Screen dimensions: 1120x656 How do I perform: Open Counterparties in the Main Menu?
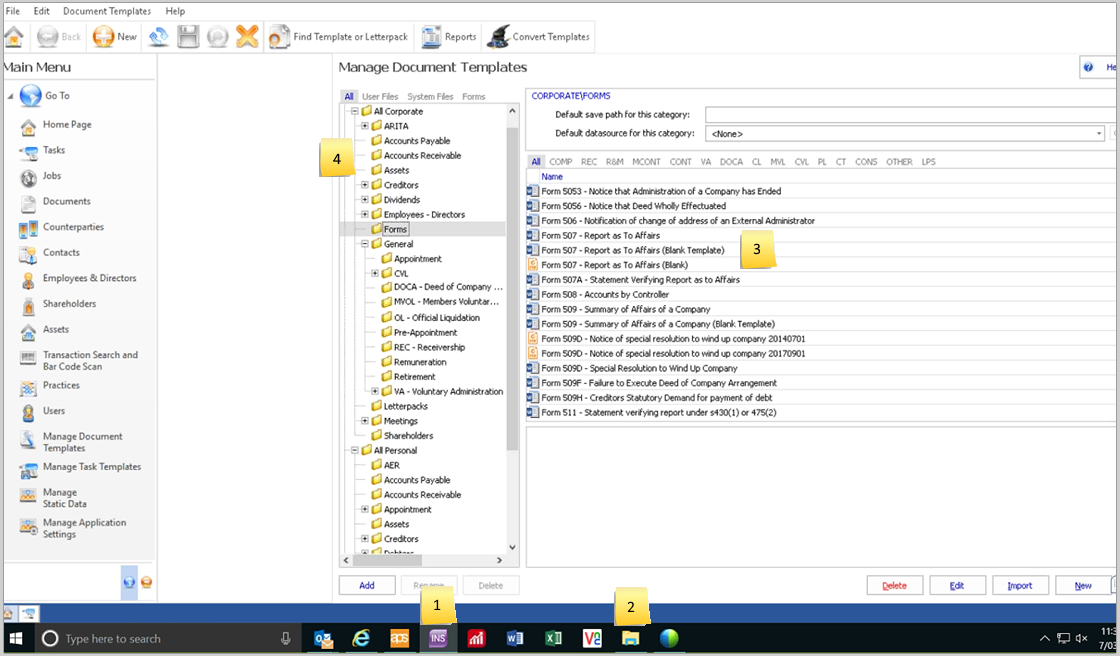[73, 227]
